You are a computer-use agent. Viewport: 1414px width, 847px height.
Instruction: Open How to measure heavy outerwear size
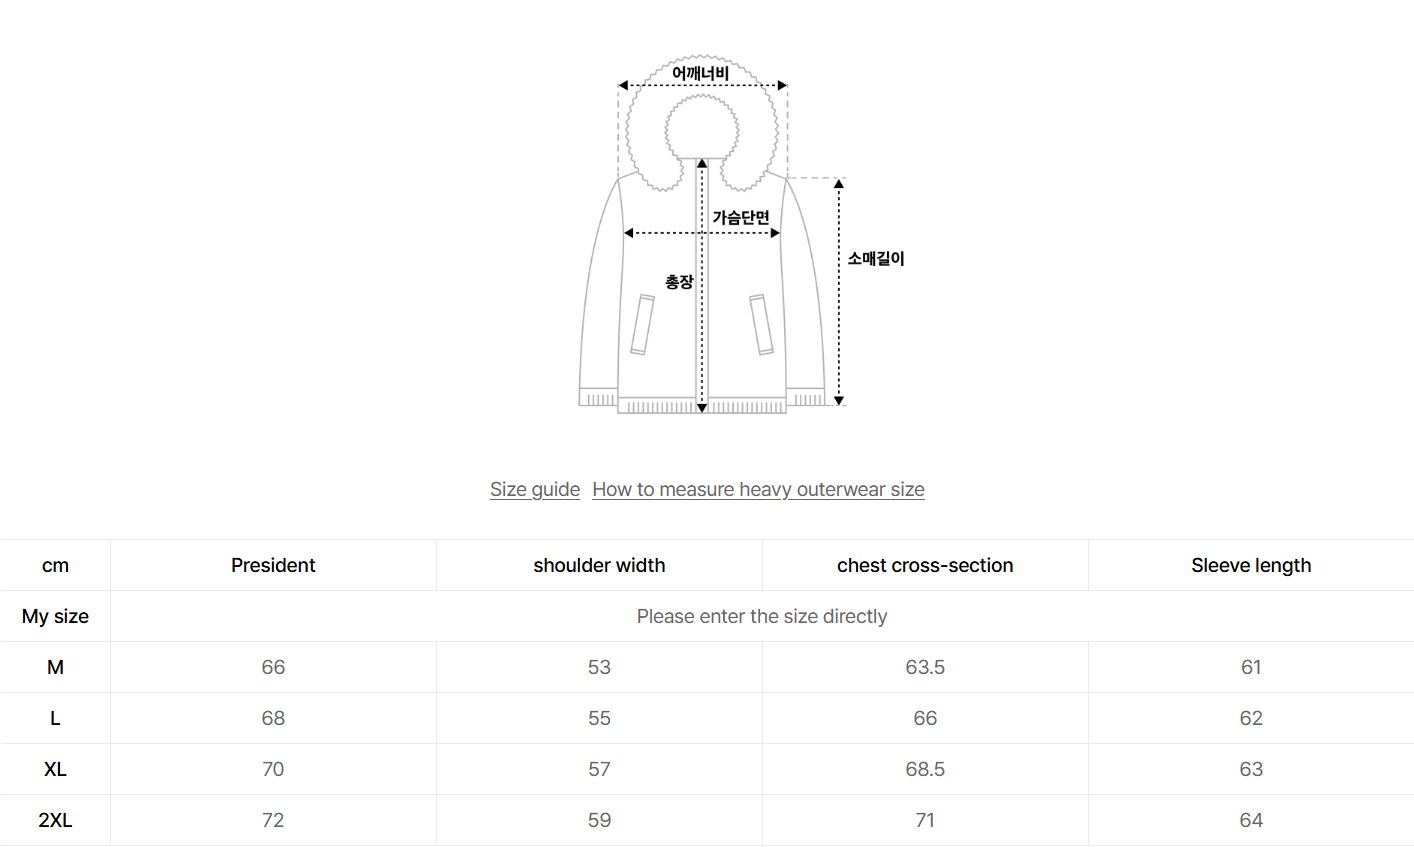click(x=758, y=489)
